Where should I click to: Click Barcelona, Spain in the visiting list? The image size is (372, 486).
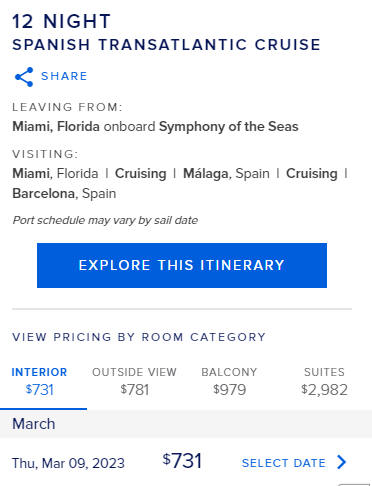coord(64,194)
